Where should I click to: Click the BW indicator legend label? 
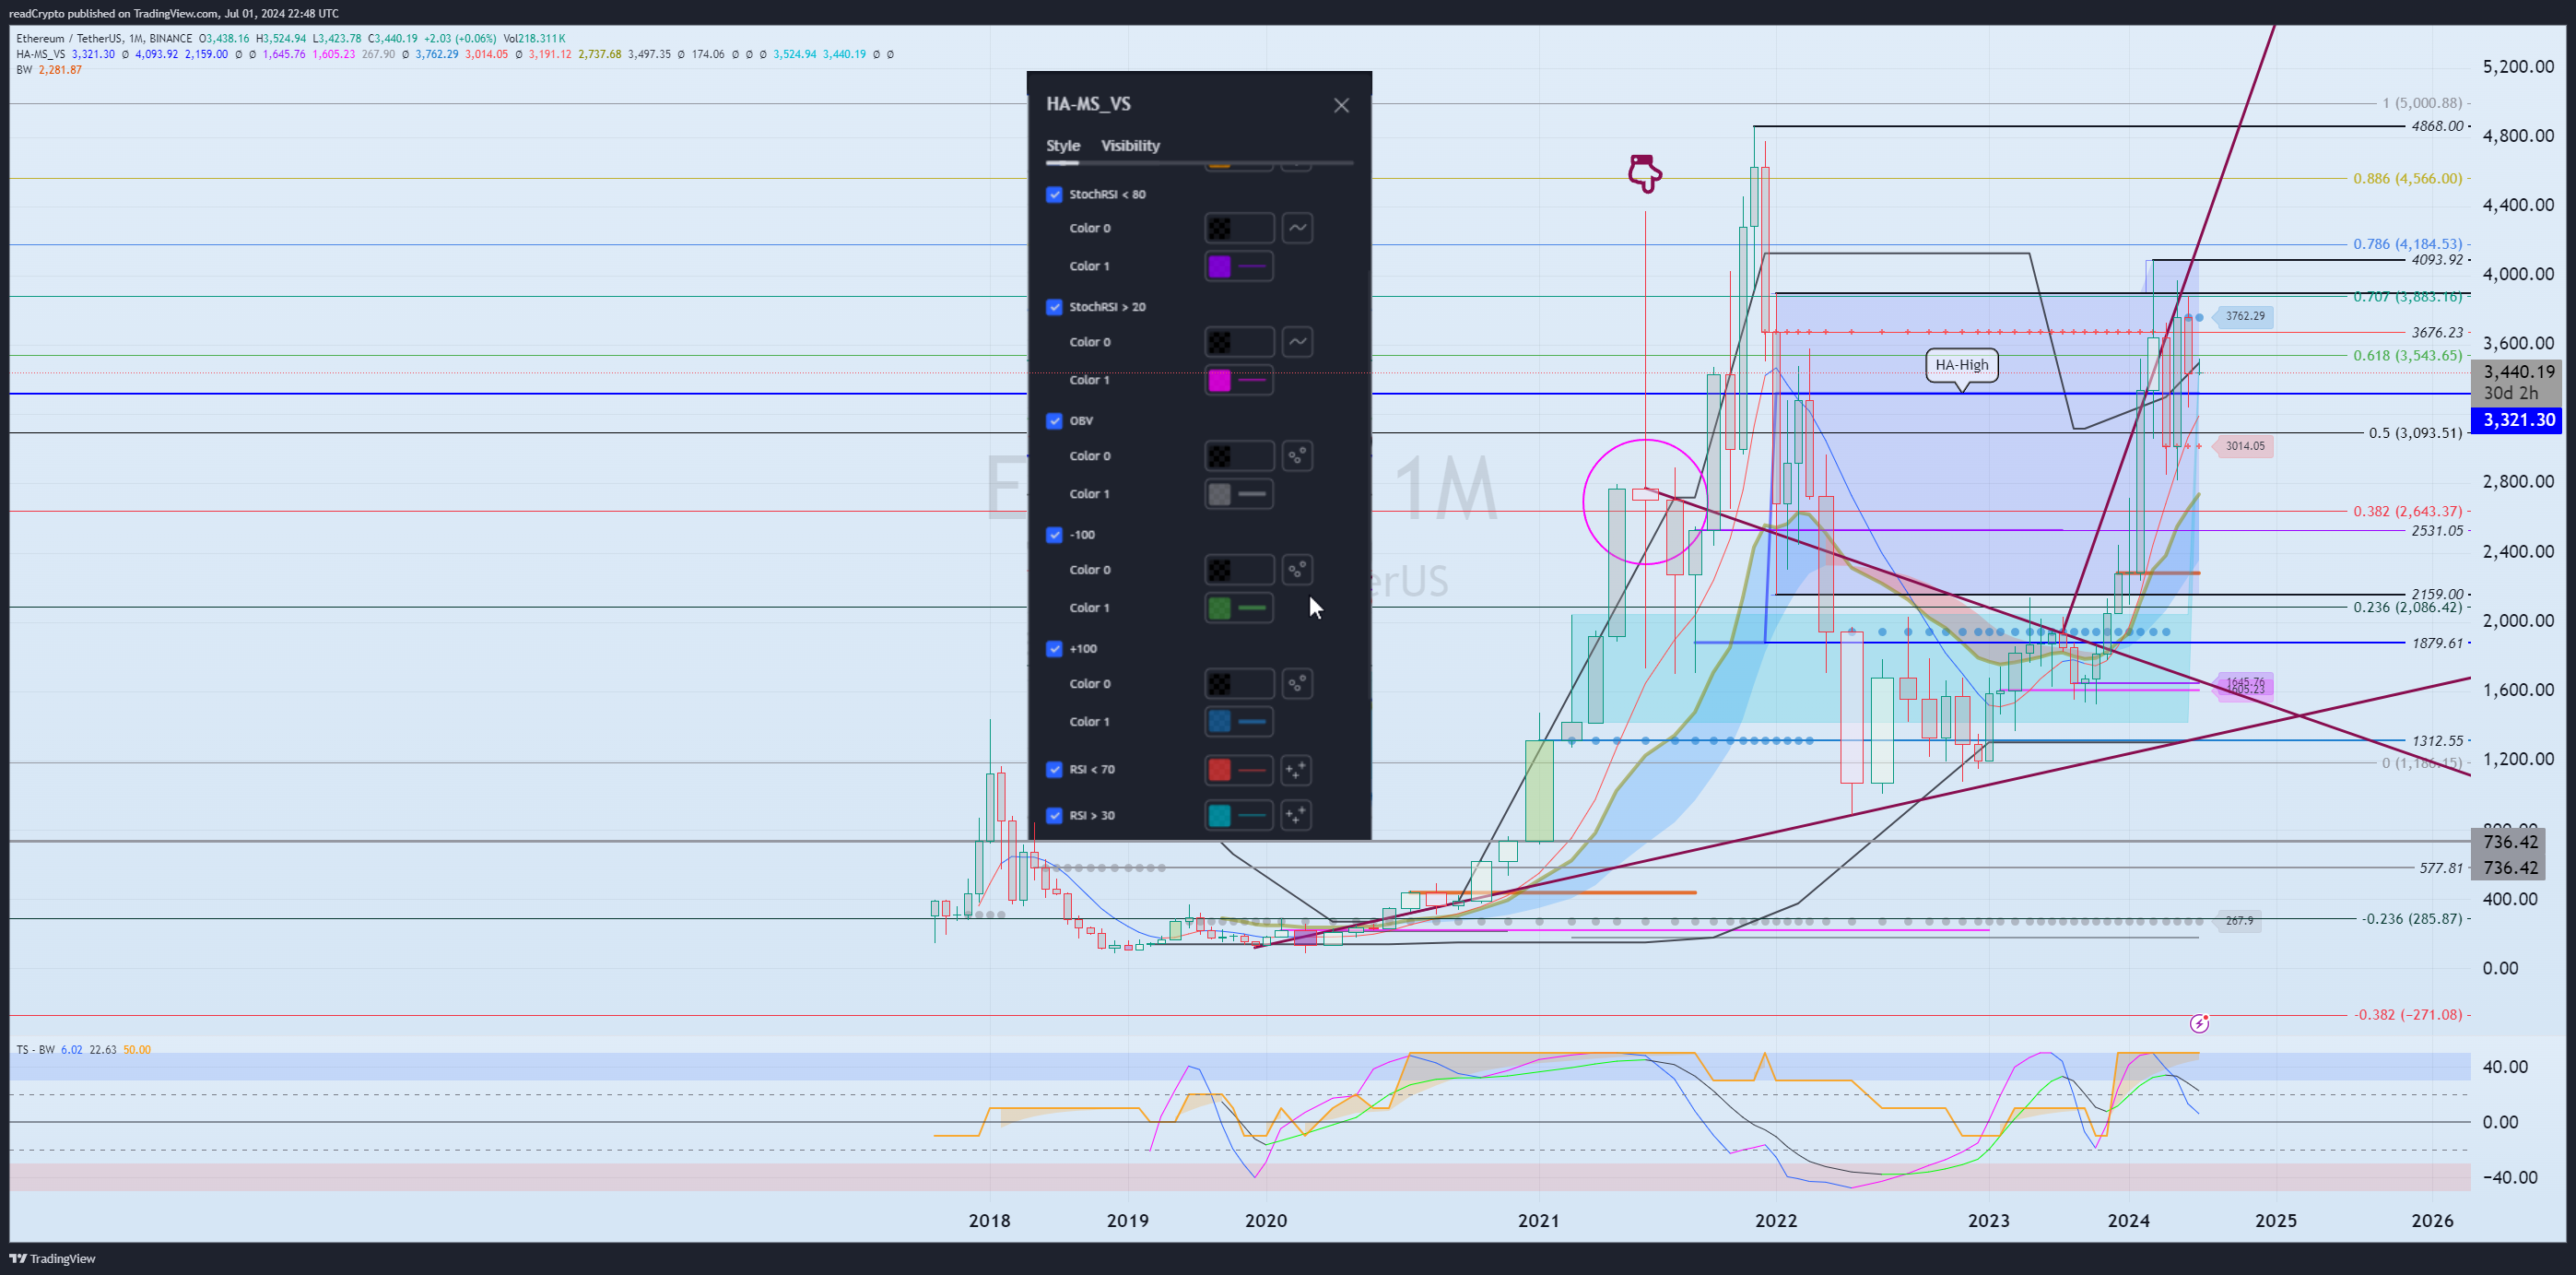(x=24, y=70)
